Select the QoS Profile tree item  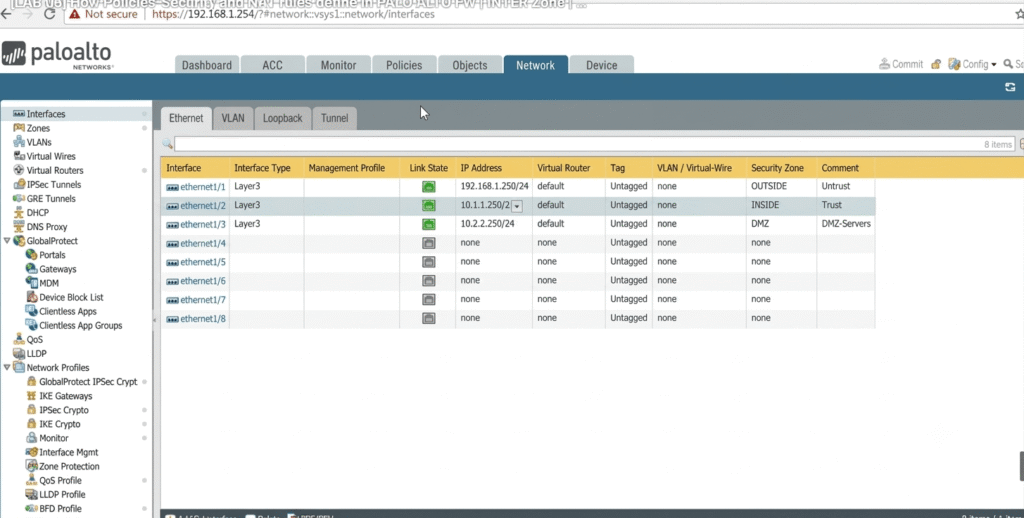pyautogui.click(x=60, y=480)
